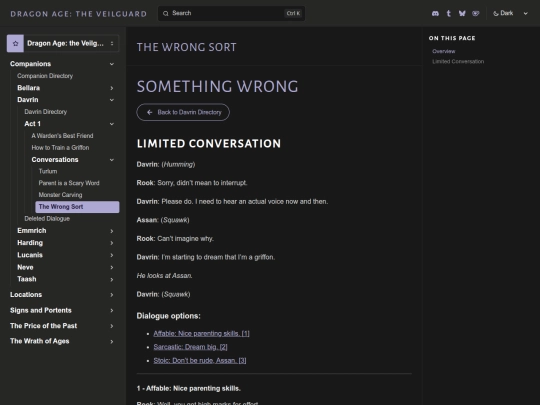Expand The Price of the Past chevron
The image size is (540, 405).
(x=112, y=326)
